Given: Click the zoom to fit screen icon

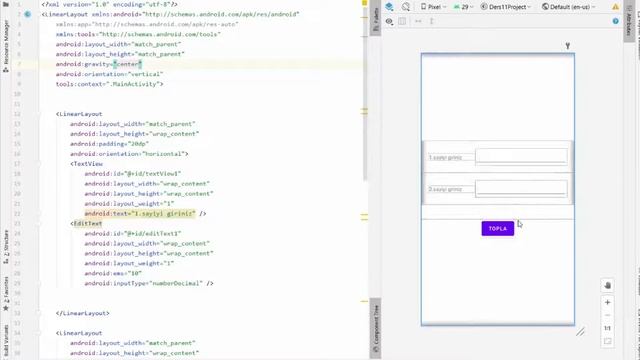Looking at the screenshot, I should (607, 341).
